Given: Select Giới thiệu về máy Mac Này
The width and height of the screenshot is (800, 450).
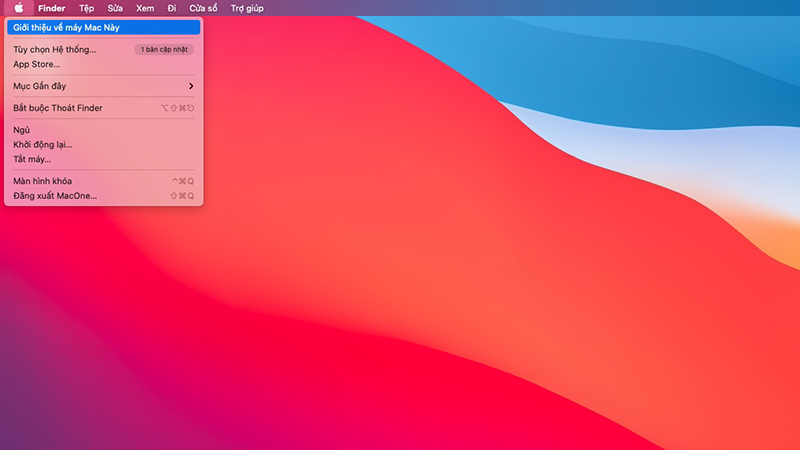Looking at the screenshot, I should coord(104,28).
